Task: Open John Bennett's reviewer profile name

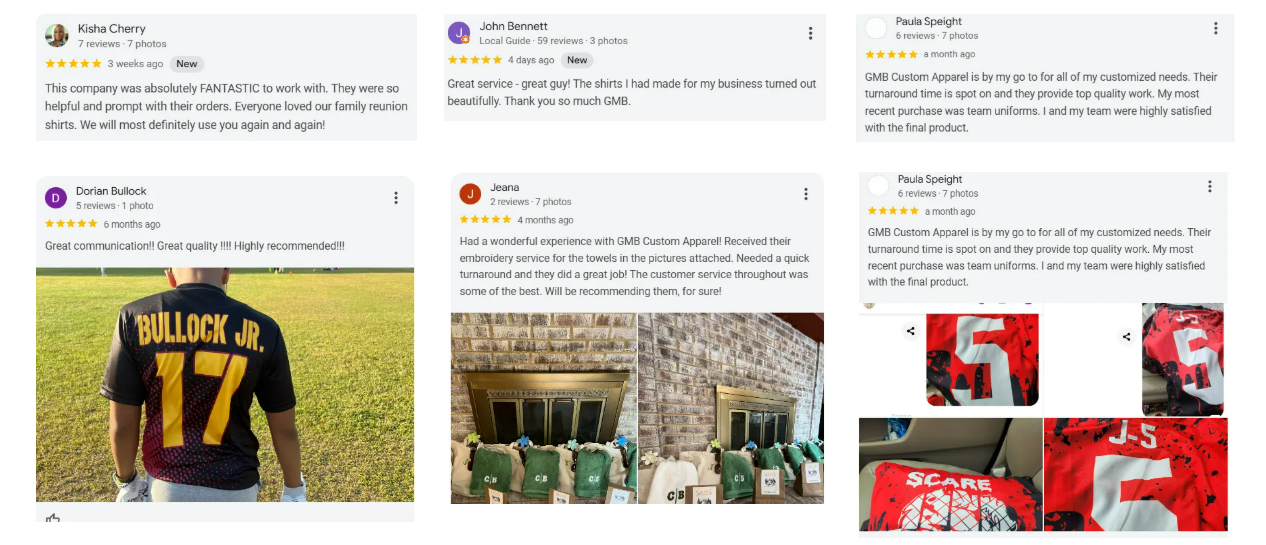Action: [x=513, y=26]
